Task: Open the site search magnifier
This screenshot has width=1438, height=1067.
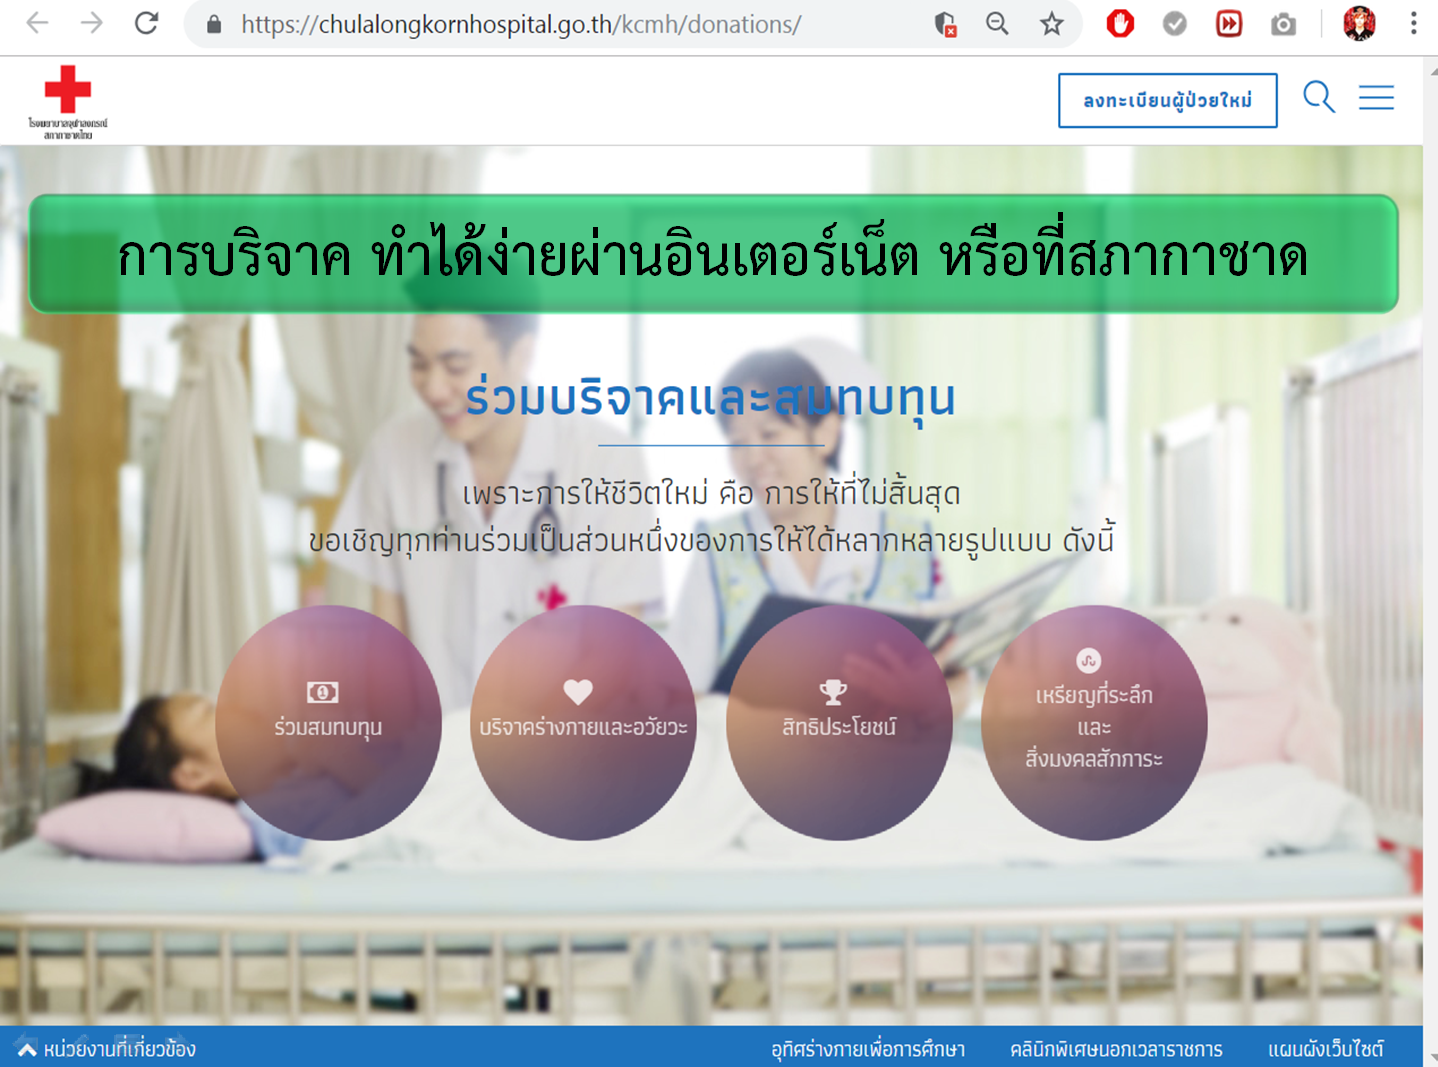Action: pyautogui.click(x=1318, y=98)
